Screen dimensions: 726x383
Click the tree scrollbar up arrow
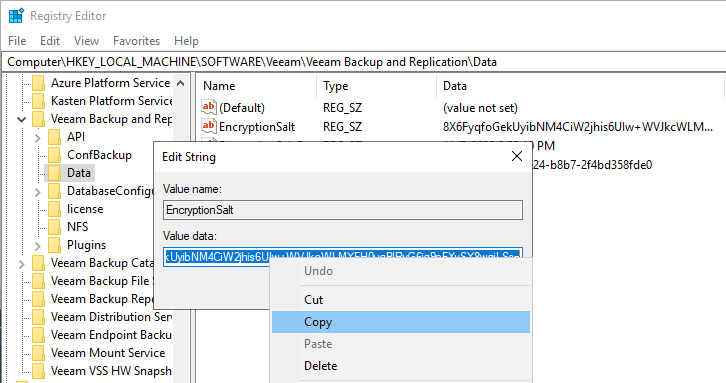coord(181,83)
